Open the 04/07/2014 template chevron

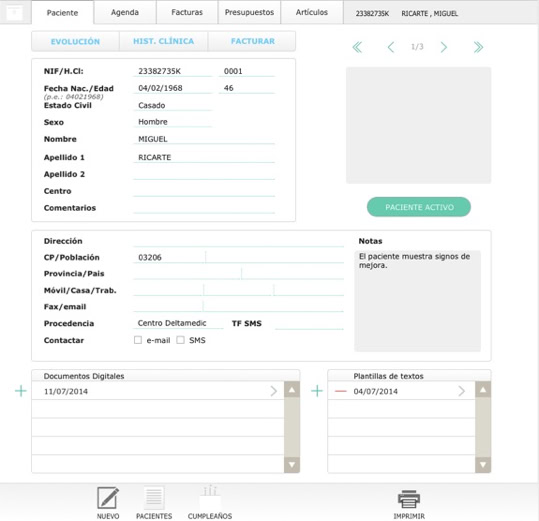click(x=462, y=391)
